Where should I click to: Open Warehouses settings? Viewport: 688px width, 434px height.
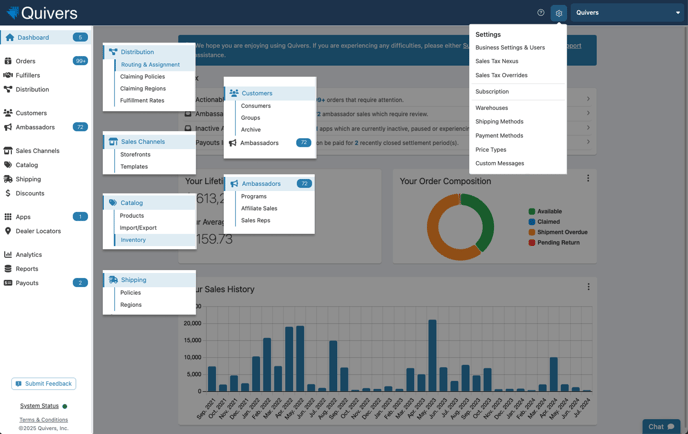[x=491, y=108]
